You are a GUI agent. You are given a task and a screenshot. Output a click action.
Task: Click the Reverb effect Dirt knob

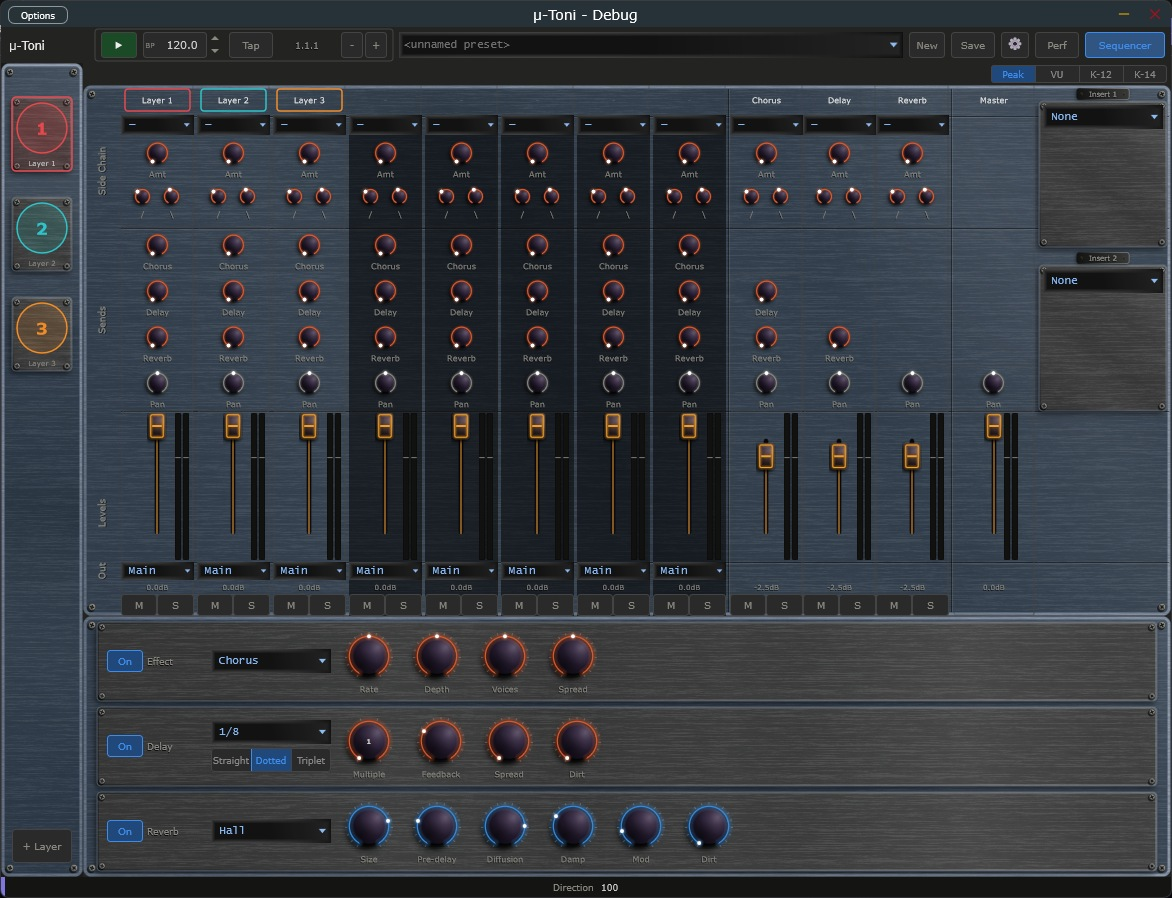pyautogui.click(x=709, y=826)
